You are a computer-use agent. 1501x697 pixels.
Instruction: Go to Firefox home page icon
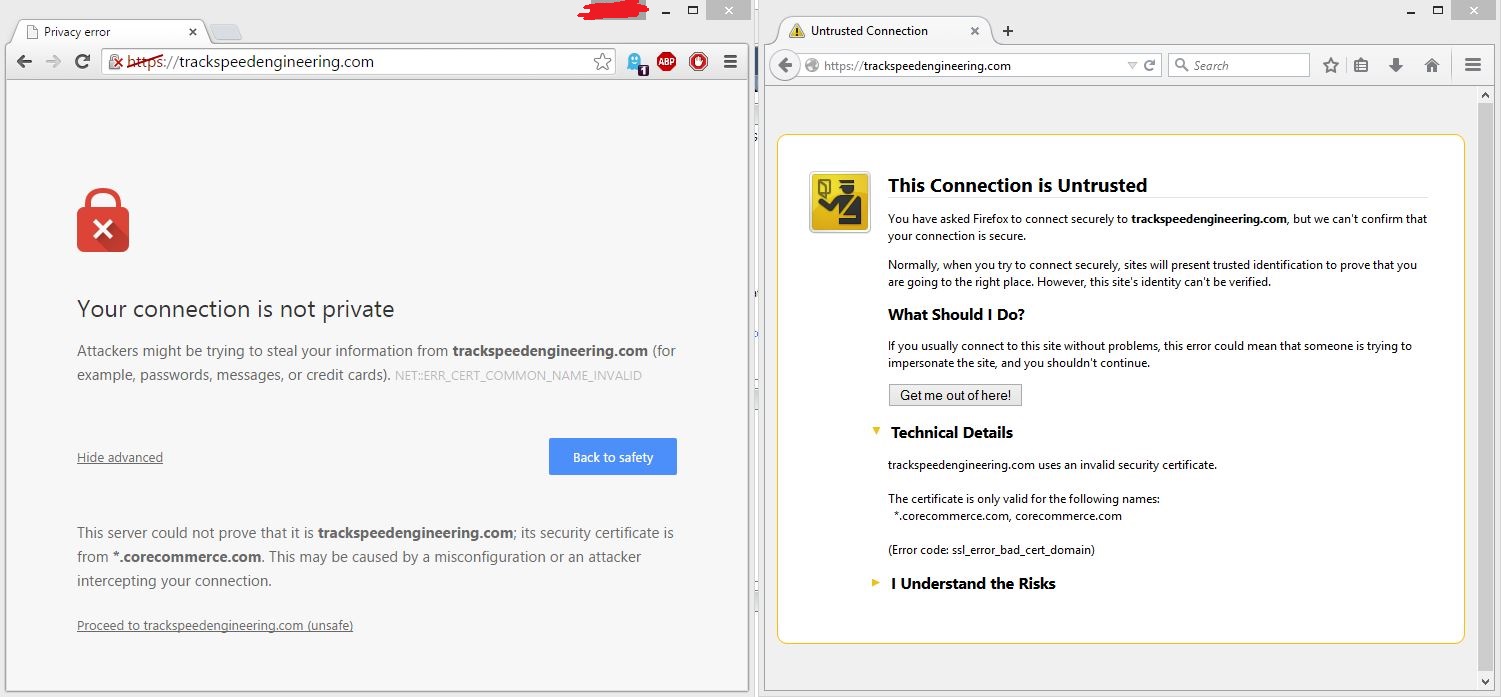[1432, 65]
